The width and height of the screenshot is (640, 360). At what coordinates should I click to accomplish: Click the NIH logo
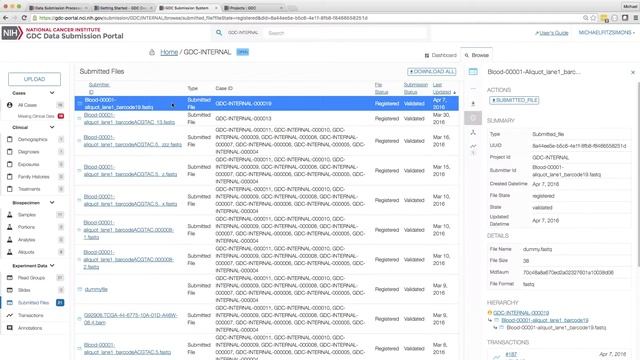pyautogui.click(x=12, y=33)
